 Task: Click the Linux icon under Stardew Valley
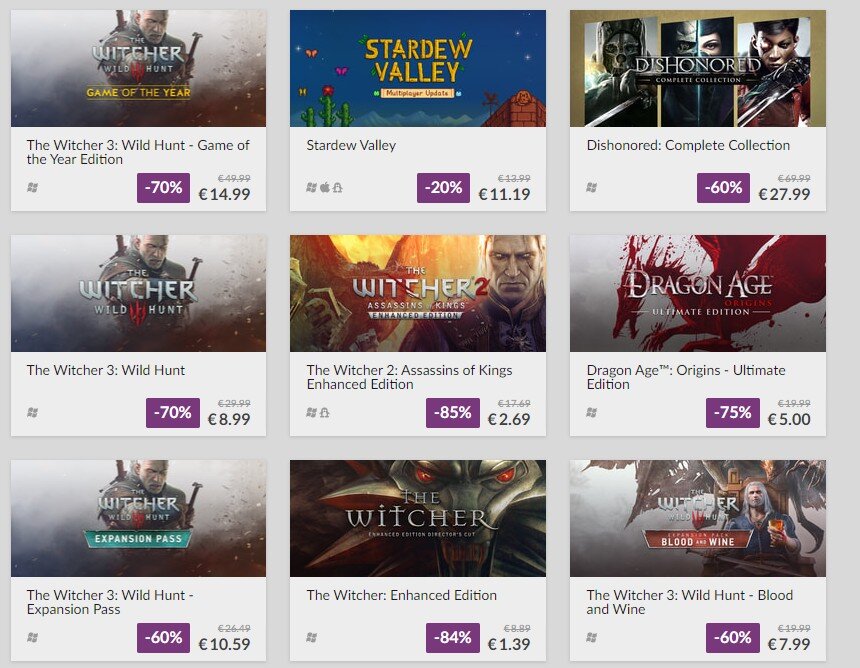pos(337,188)
